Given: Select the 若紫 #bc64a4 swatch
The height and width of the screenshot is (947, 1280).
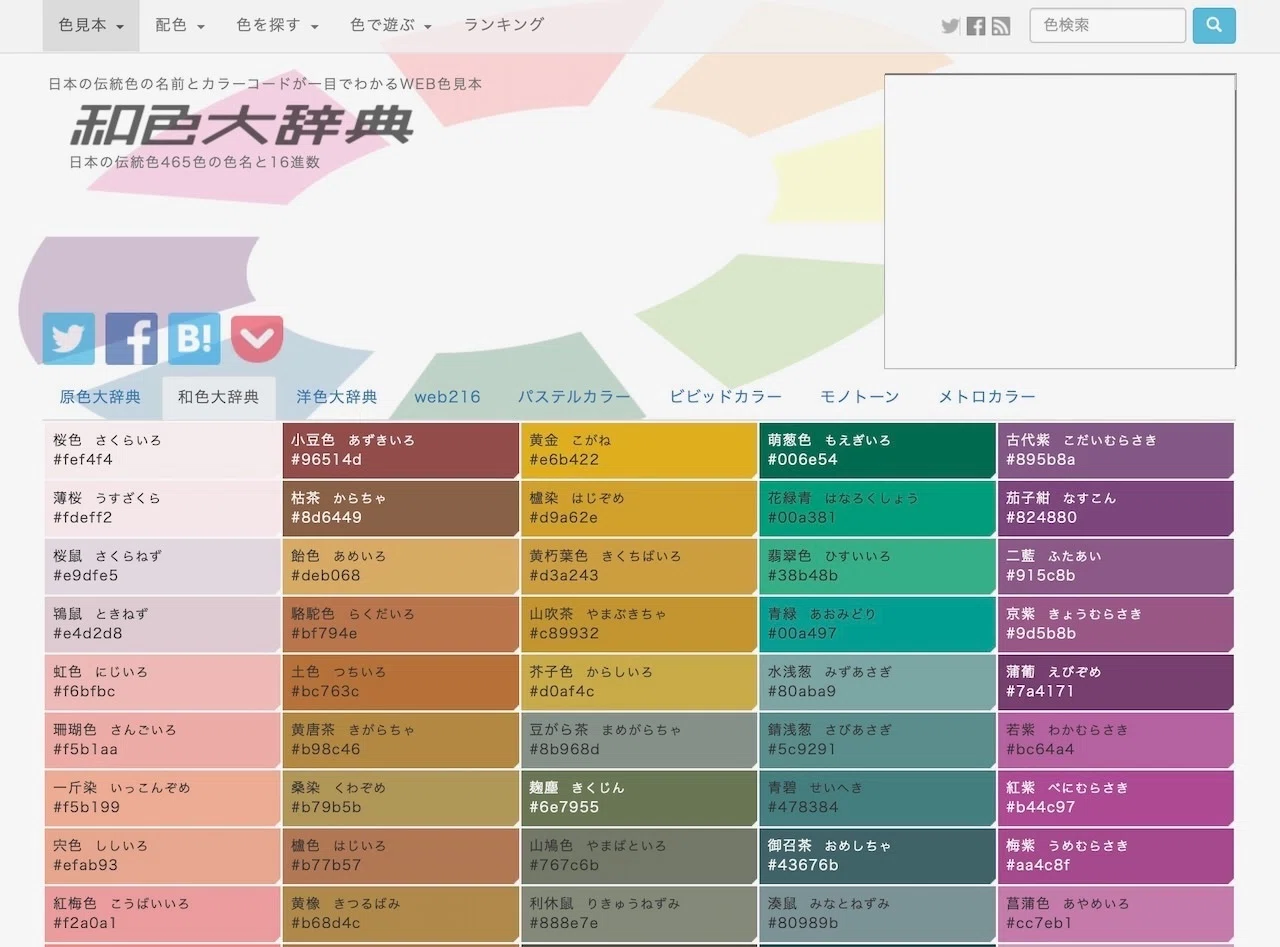Looking at the screenshot, I should (1116, 740).
